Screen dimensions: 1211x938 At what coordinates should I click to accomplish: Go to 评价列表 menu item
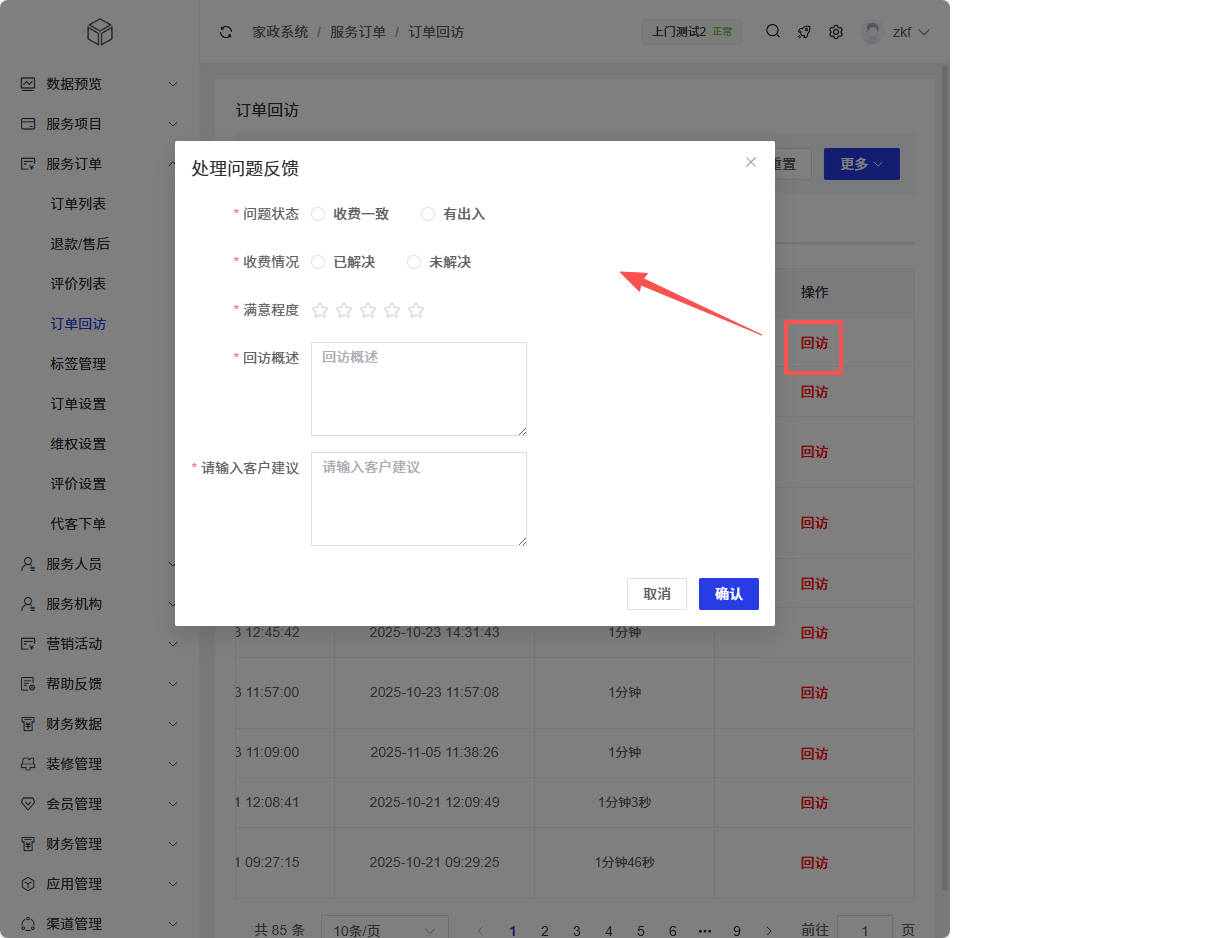point(78,284)
